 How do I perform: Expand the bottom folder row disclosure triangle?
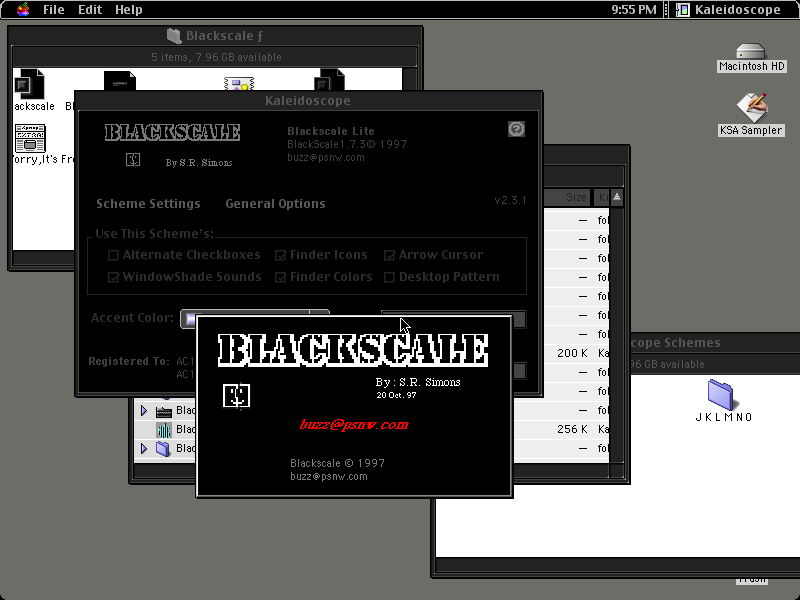click(x=144, y=448)
